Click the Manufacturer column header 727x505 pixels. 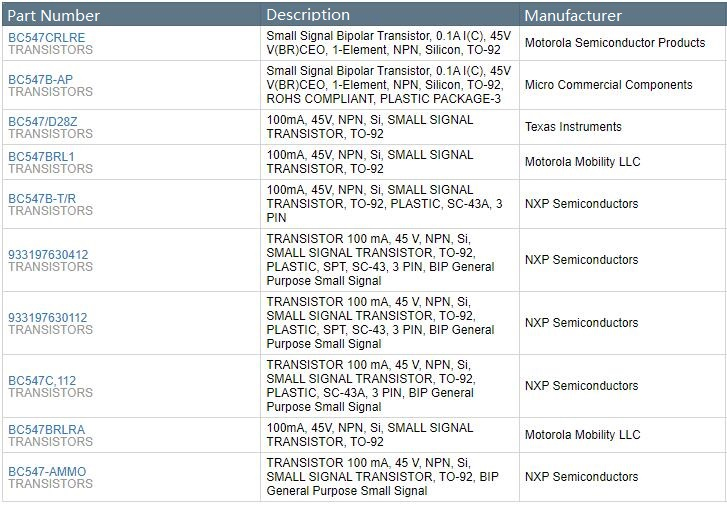click(573, 15)
